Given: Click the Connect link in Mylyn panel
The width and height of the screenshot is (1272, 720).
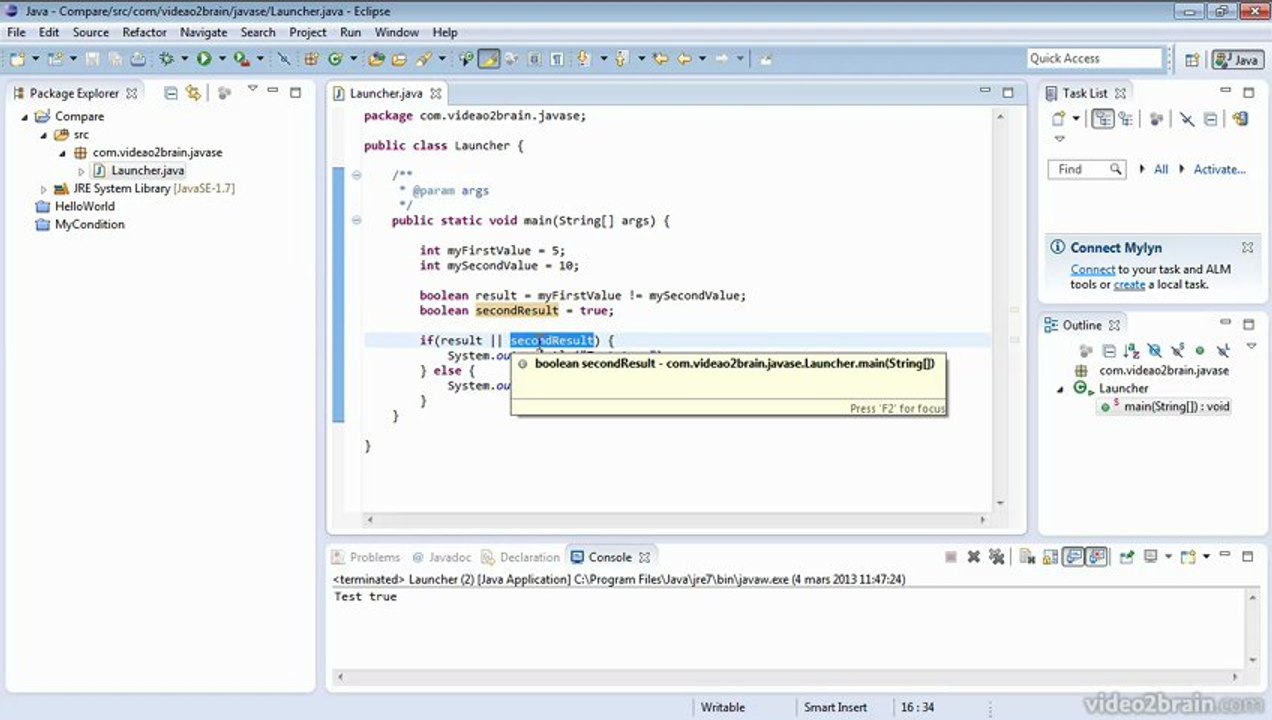Looking at the screenshot, I should 1093,269.
